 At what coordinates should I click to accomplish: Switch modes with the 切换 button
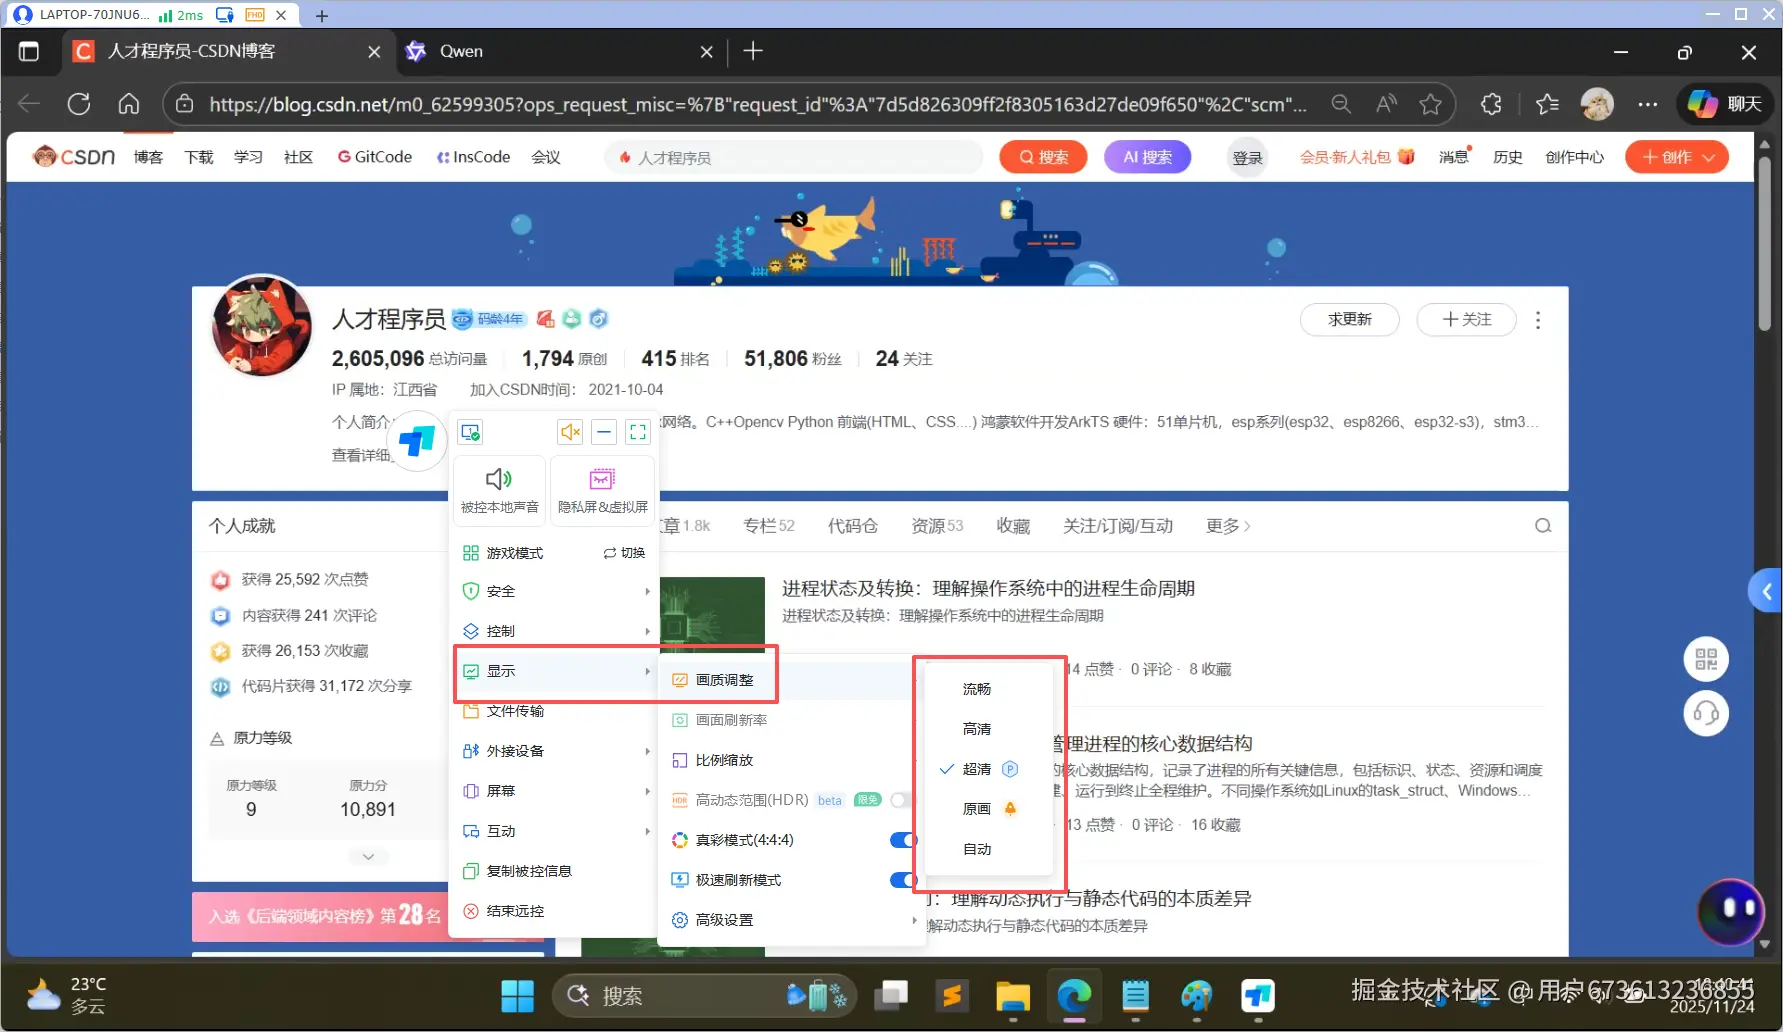[x=625, y=553]
